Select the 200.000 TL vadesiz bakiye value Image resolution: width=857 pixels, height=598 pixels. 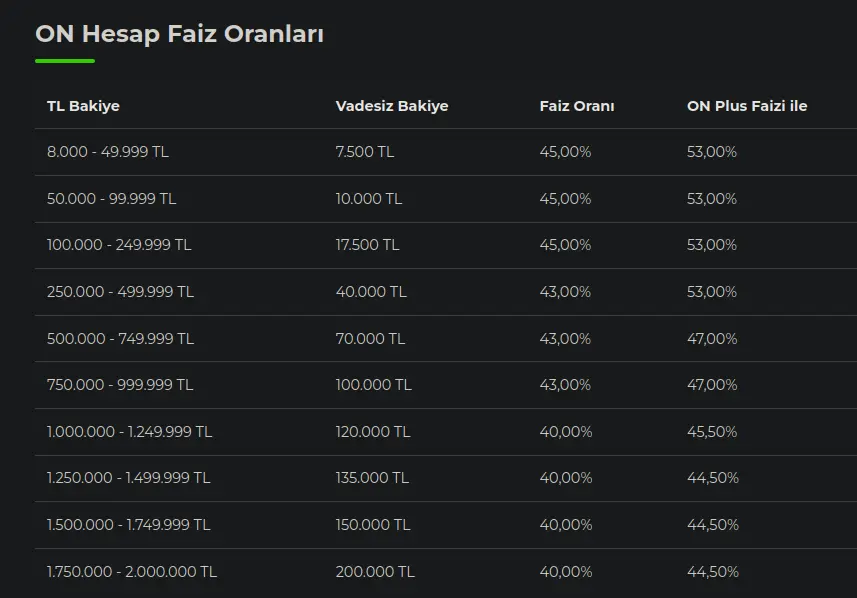(x=375, y=572)
